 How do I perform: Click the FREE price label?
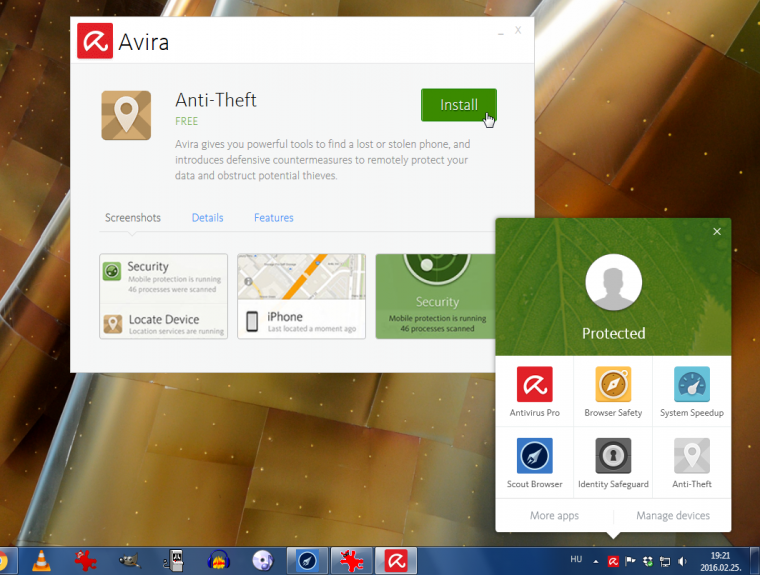(x=187, y=121)
